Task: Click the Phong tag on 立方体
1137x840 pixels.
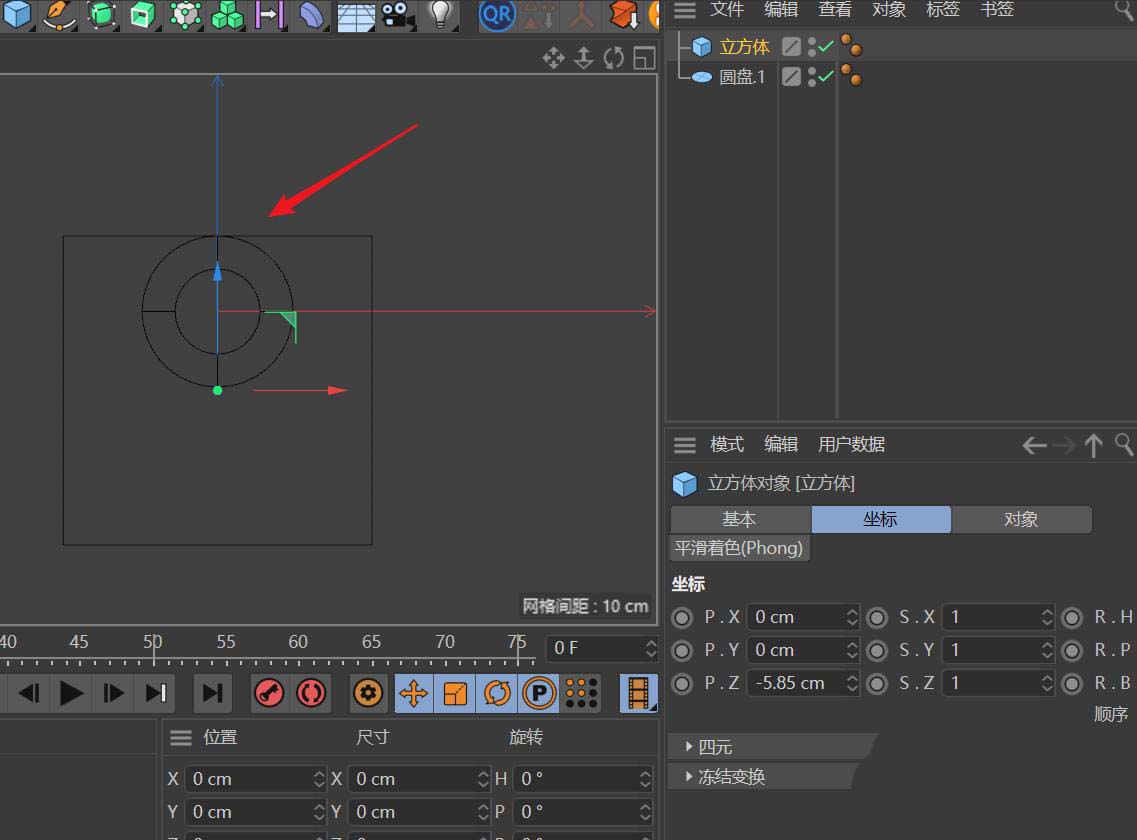Action: click(x=851, y=46)
